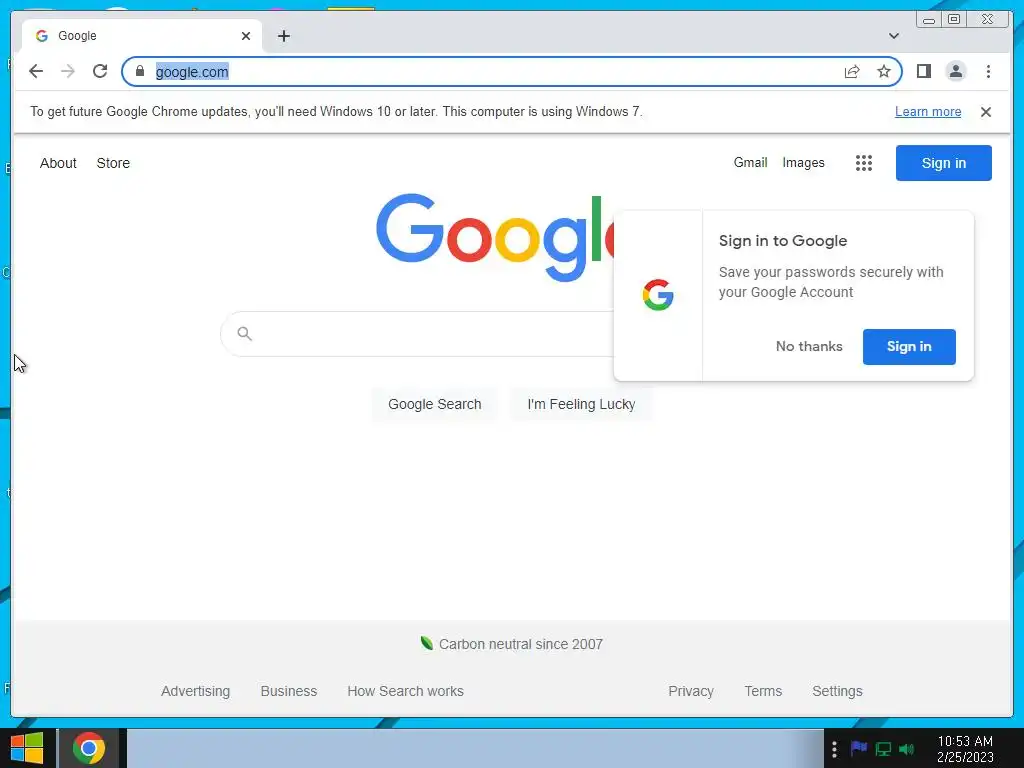Viewport: 1024px width, 768px height.
Task: Open the Terms footer link
Action: click(x=763, y=691)
